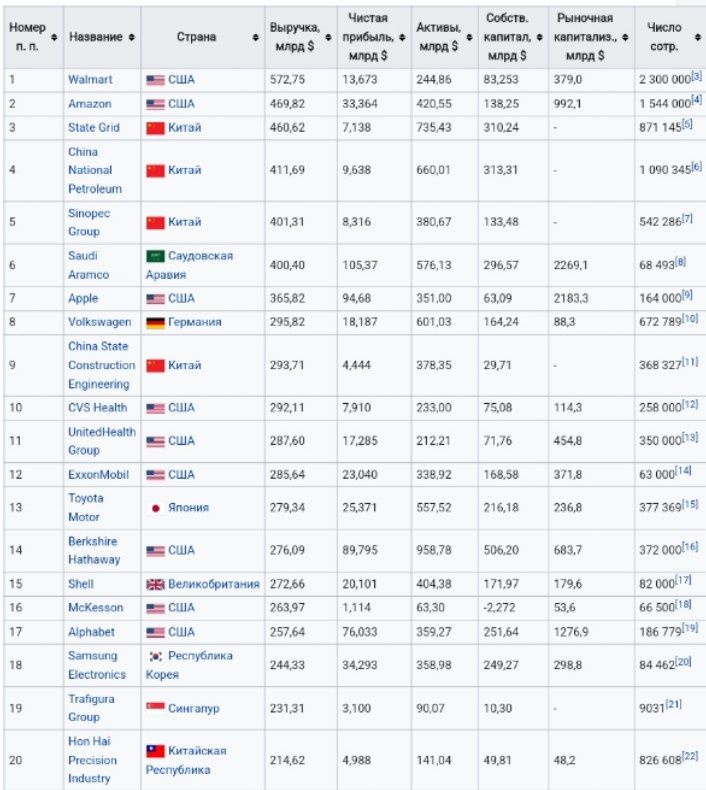Image resolution: width=706 pixels, height=790 pixels.
Task: Open the Samsung Electronics link
Action: (97, 665)
